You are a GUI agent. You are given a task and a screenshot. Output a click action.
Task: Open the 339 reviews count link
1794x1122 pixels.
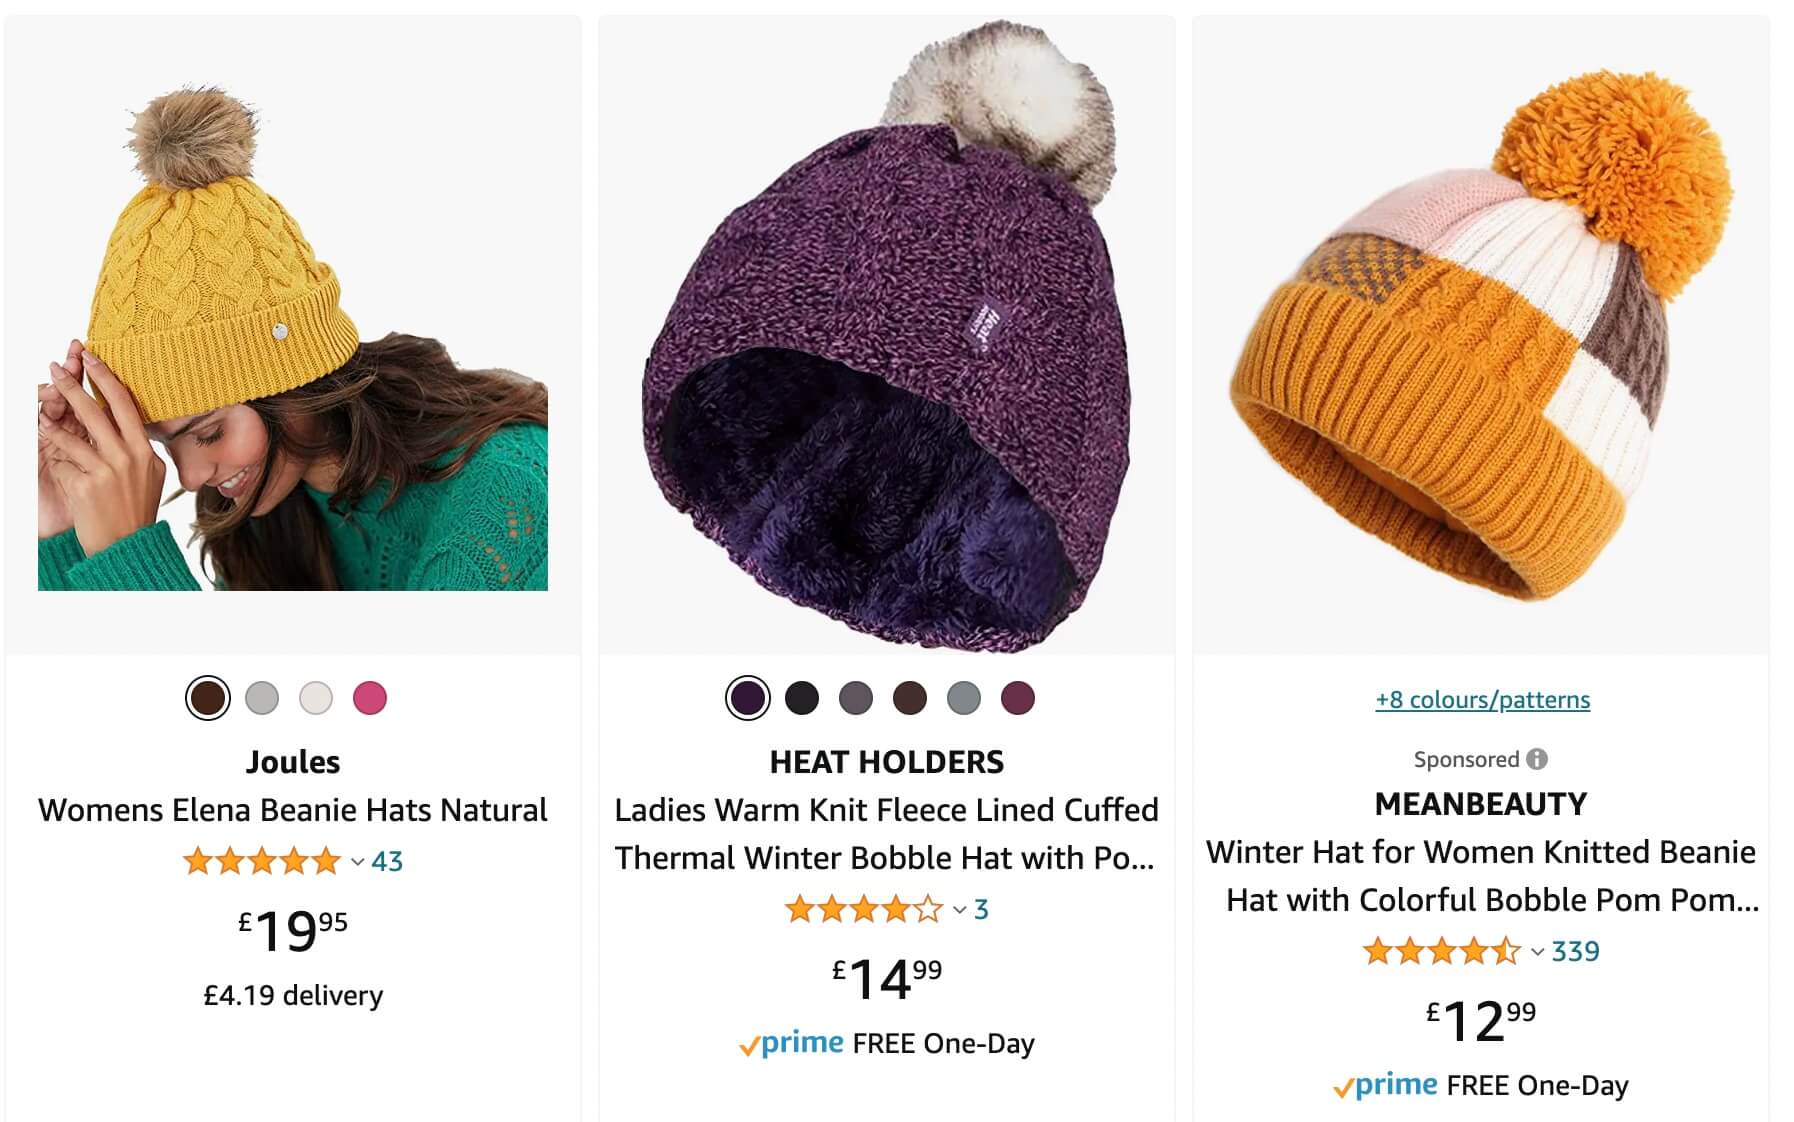pos(1576,951)
